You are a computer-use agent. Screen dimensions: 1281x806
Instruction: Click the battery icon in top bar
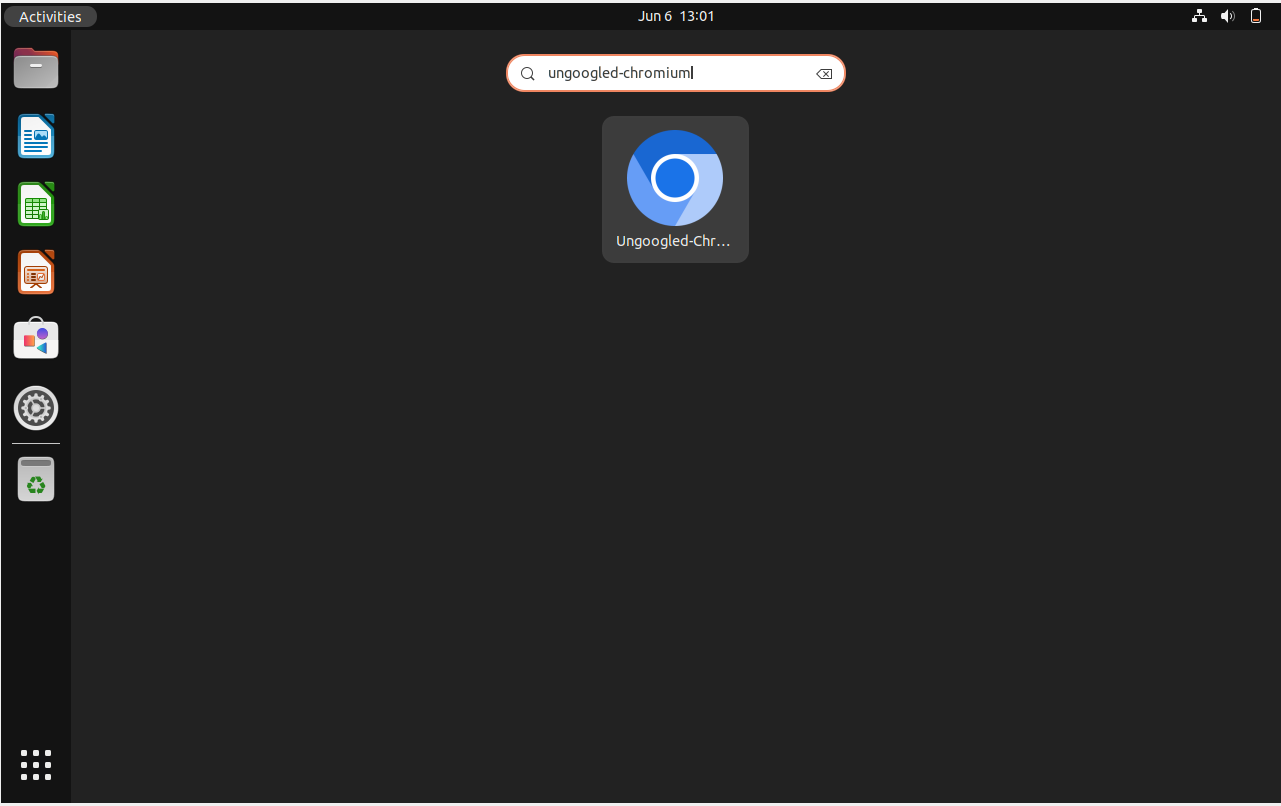click(1256, 16)
